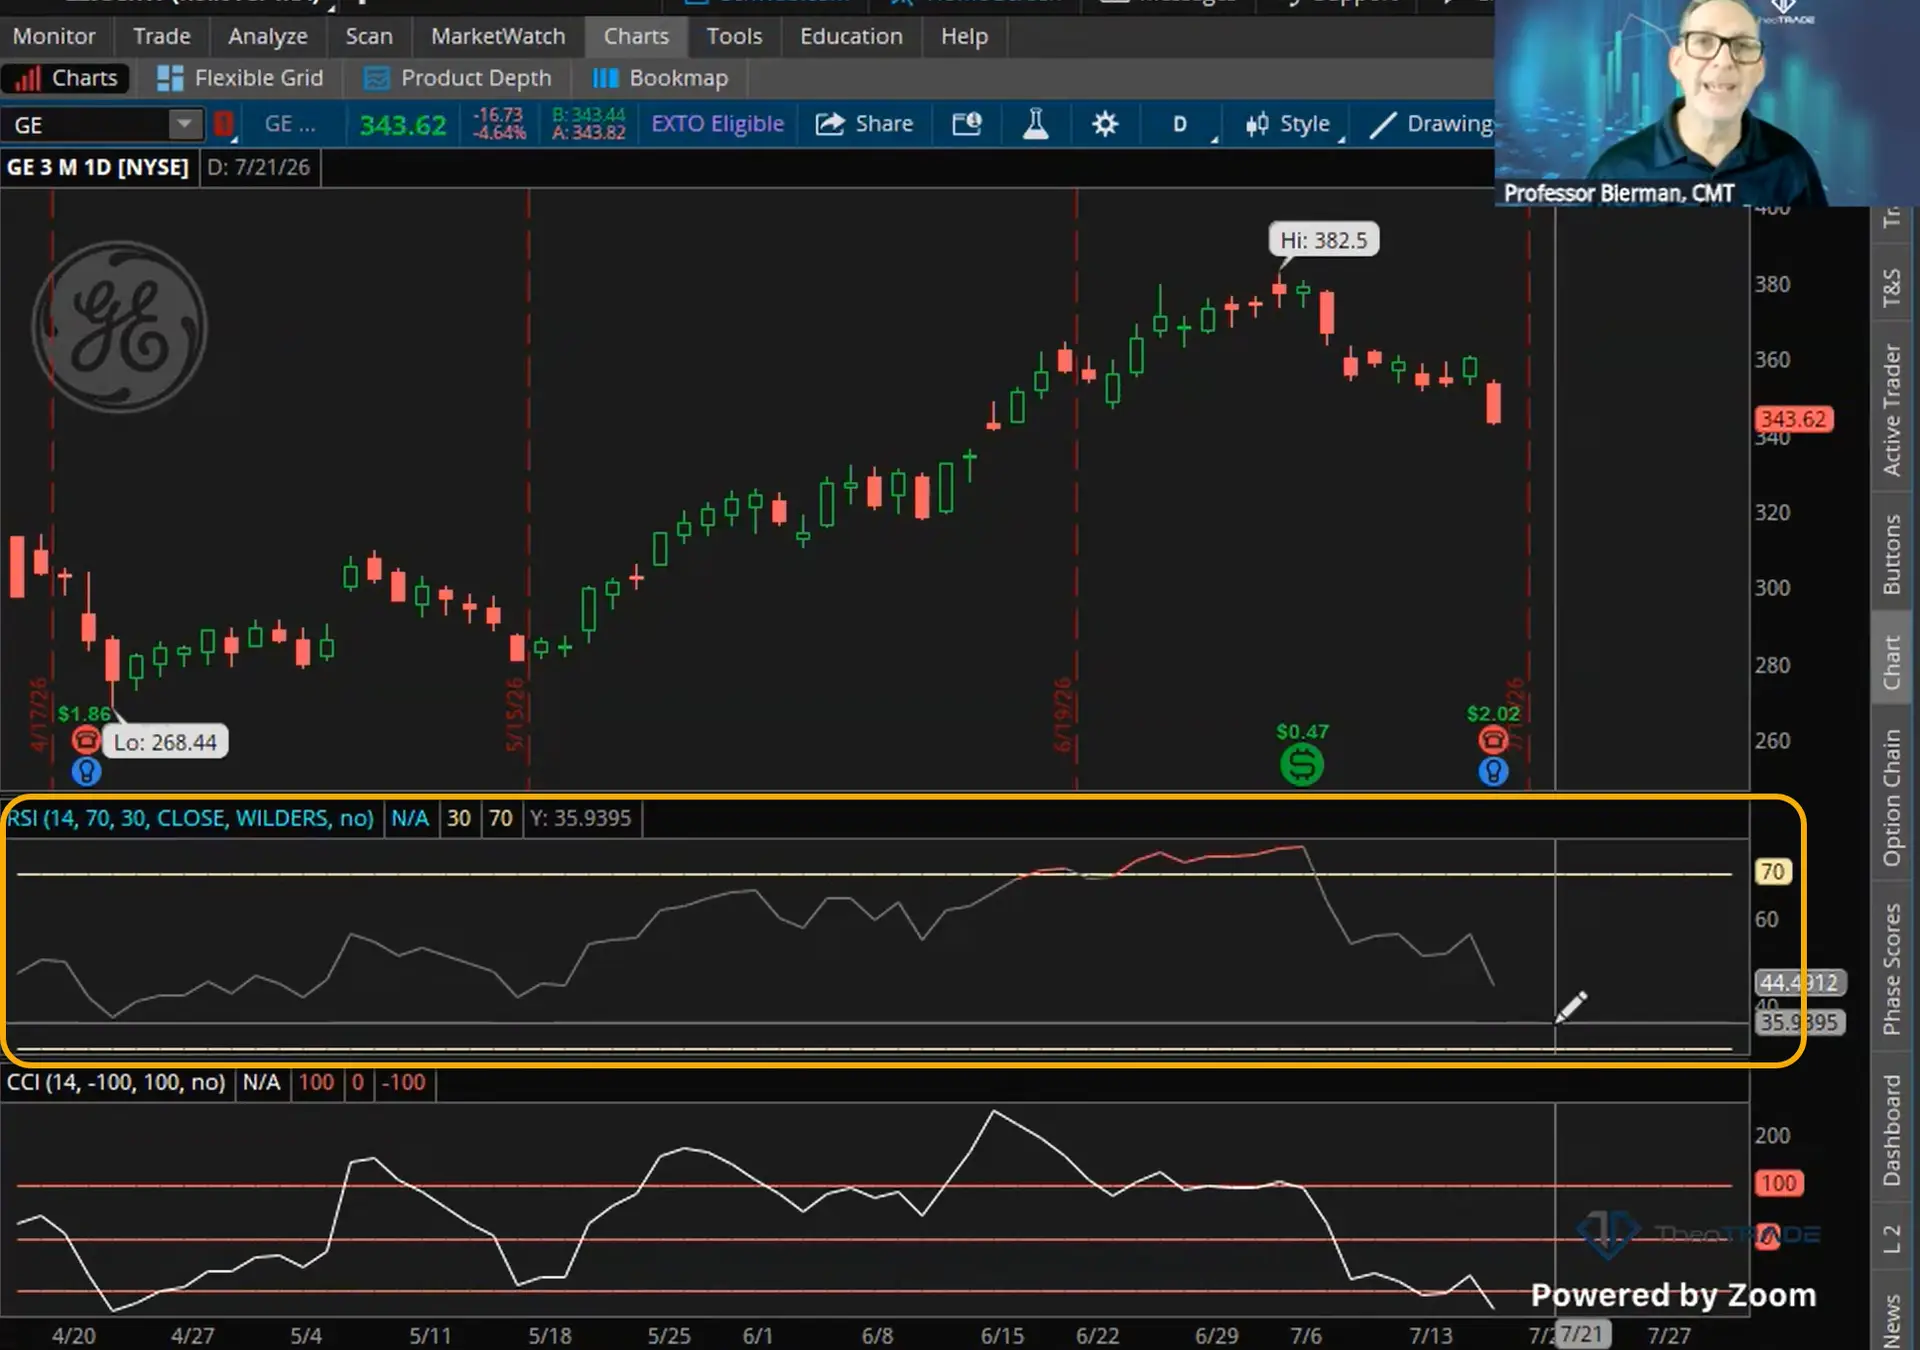Click the 7/21 date marker on time axis
This screenshot has width=1920, height=1350.
point(1582,1334)
